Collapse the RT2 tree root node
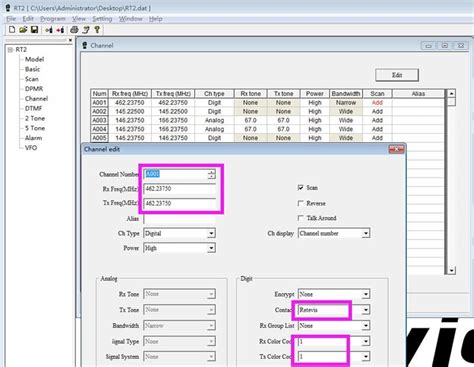474x367 pixels. 10,50
